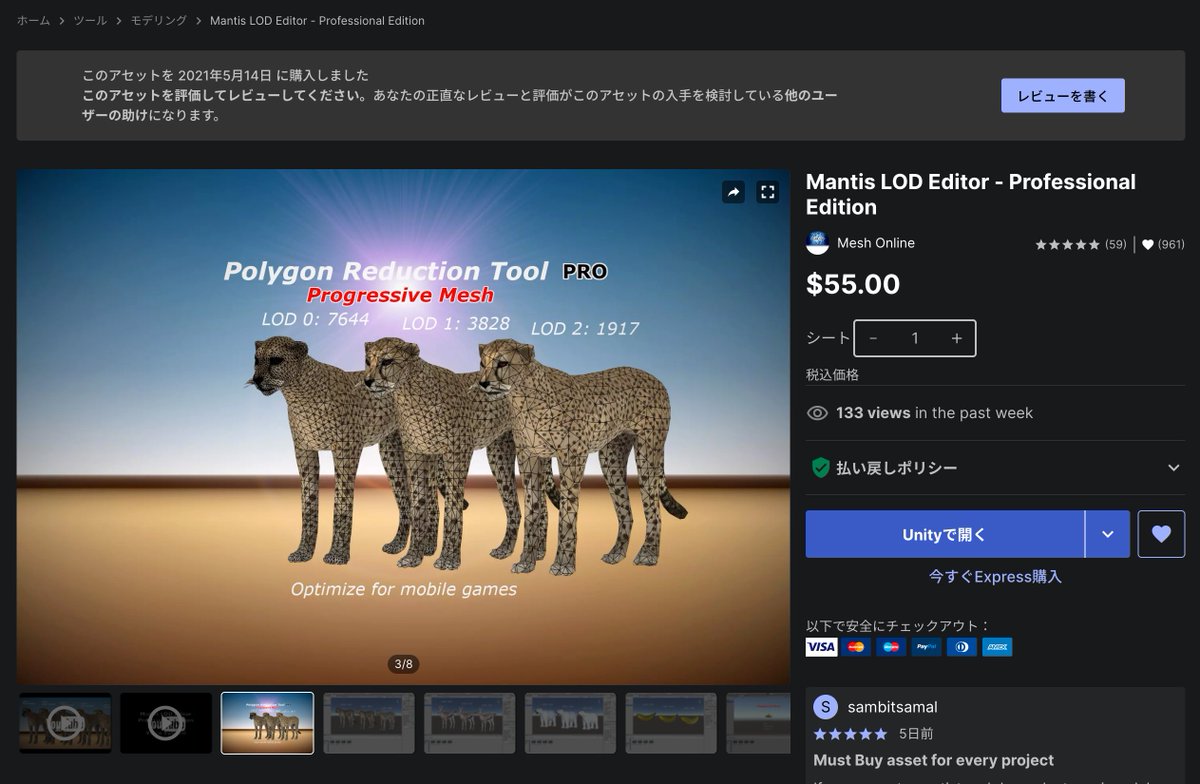The width and height of the screenshot is (1200, 784).
Task: Go to ツール breadcrumb
Action: coord(90,21)
